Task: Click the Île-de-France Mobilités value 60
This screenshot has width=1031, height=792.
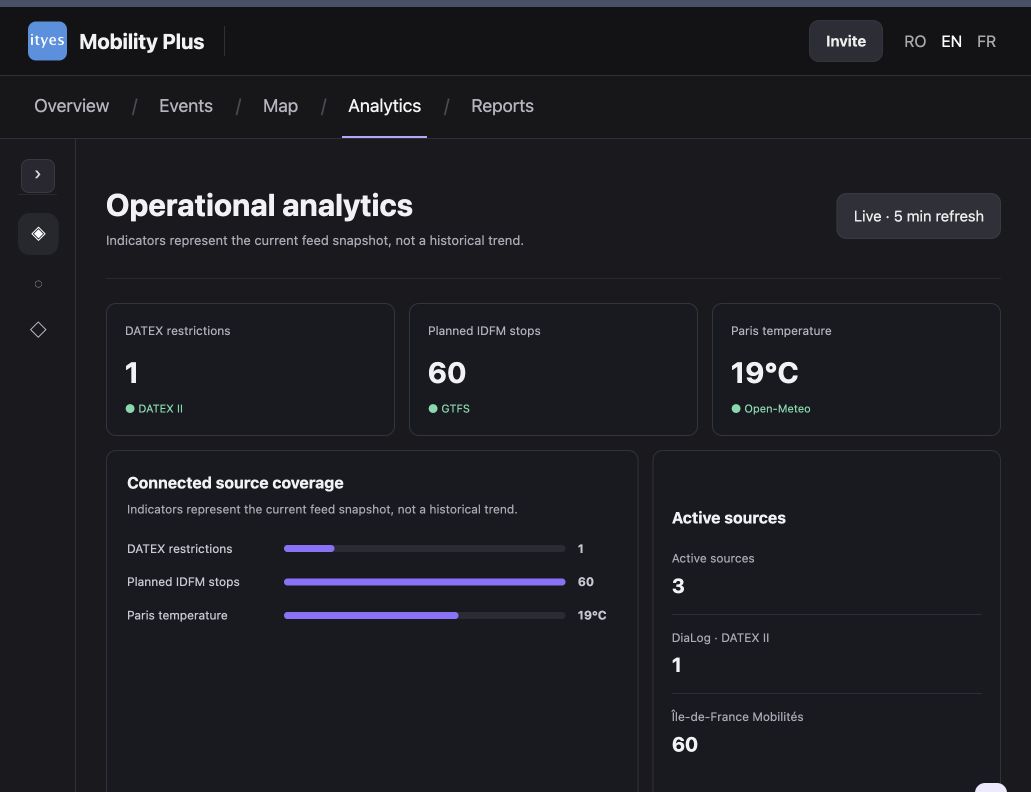Action: coord(684,744)
